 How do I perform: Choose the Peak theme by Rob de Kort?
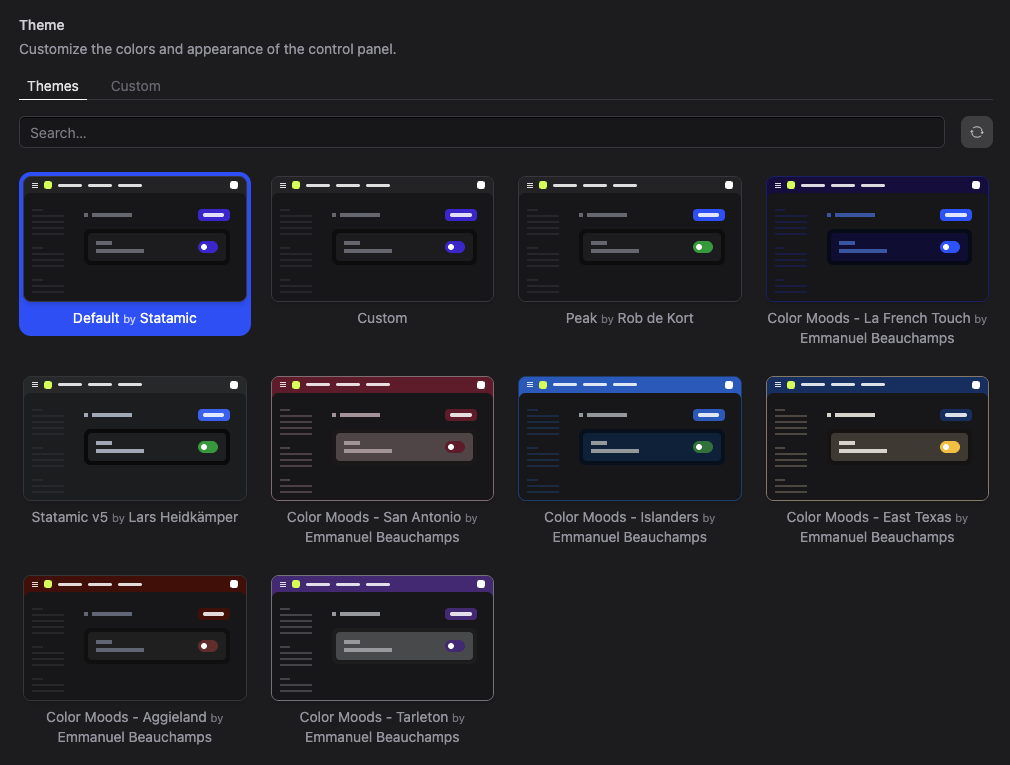[x=629, y=238]
